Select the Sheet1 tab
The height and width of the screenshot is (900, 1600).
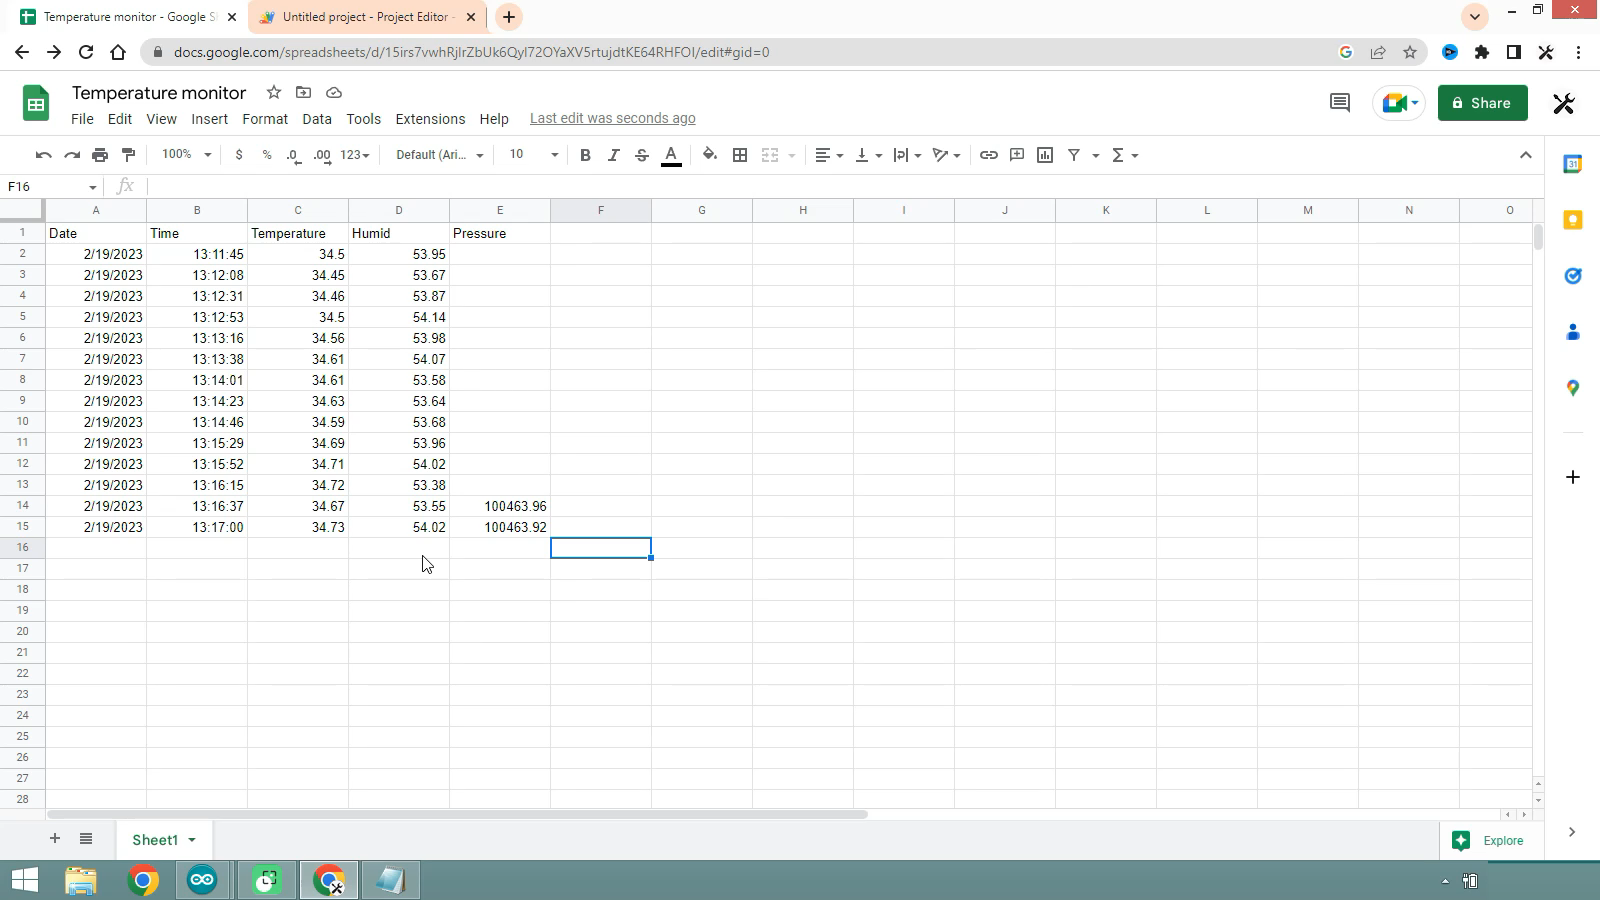pyautogui.click(x=164, y=840)
